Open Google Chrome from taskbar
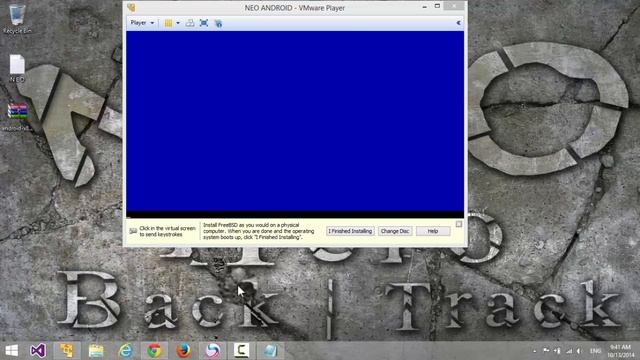 (154, 351)
